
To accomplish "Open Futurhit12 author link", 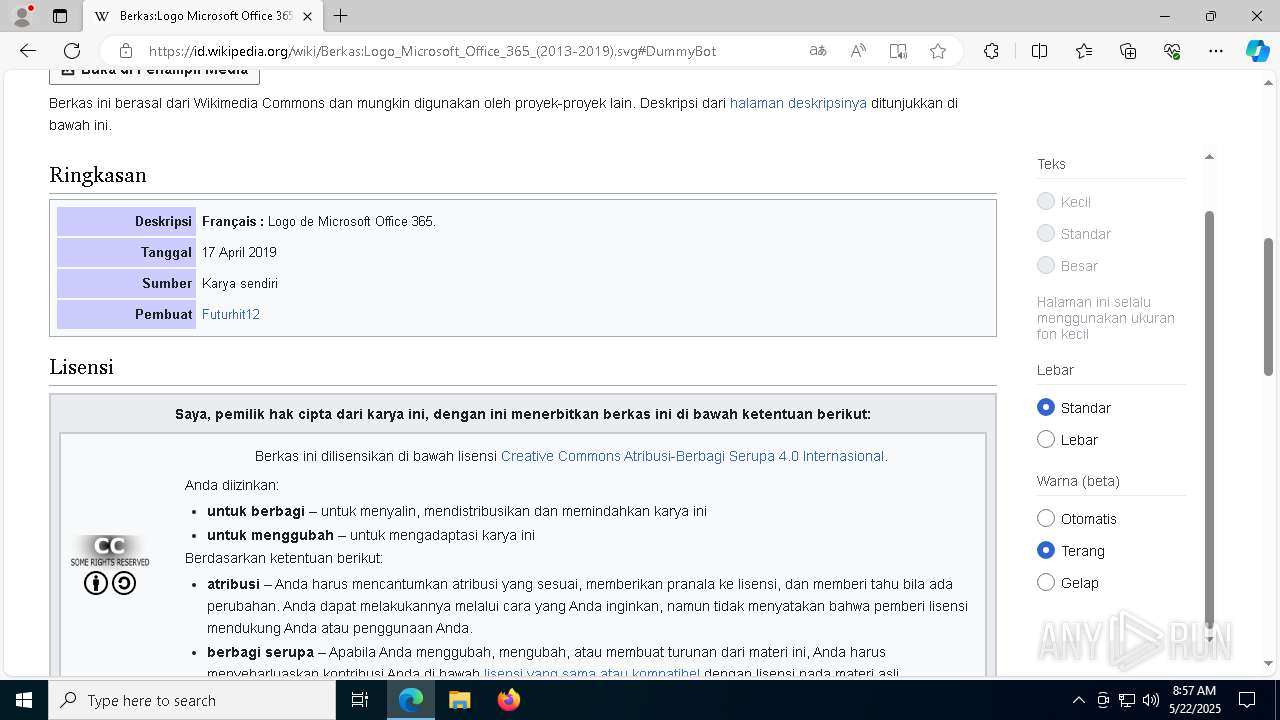I will click(231, 314).
